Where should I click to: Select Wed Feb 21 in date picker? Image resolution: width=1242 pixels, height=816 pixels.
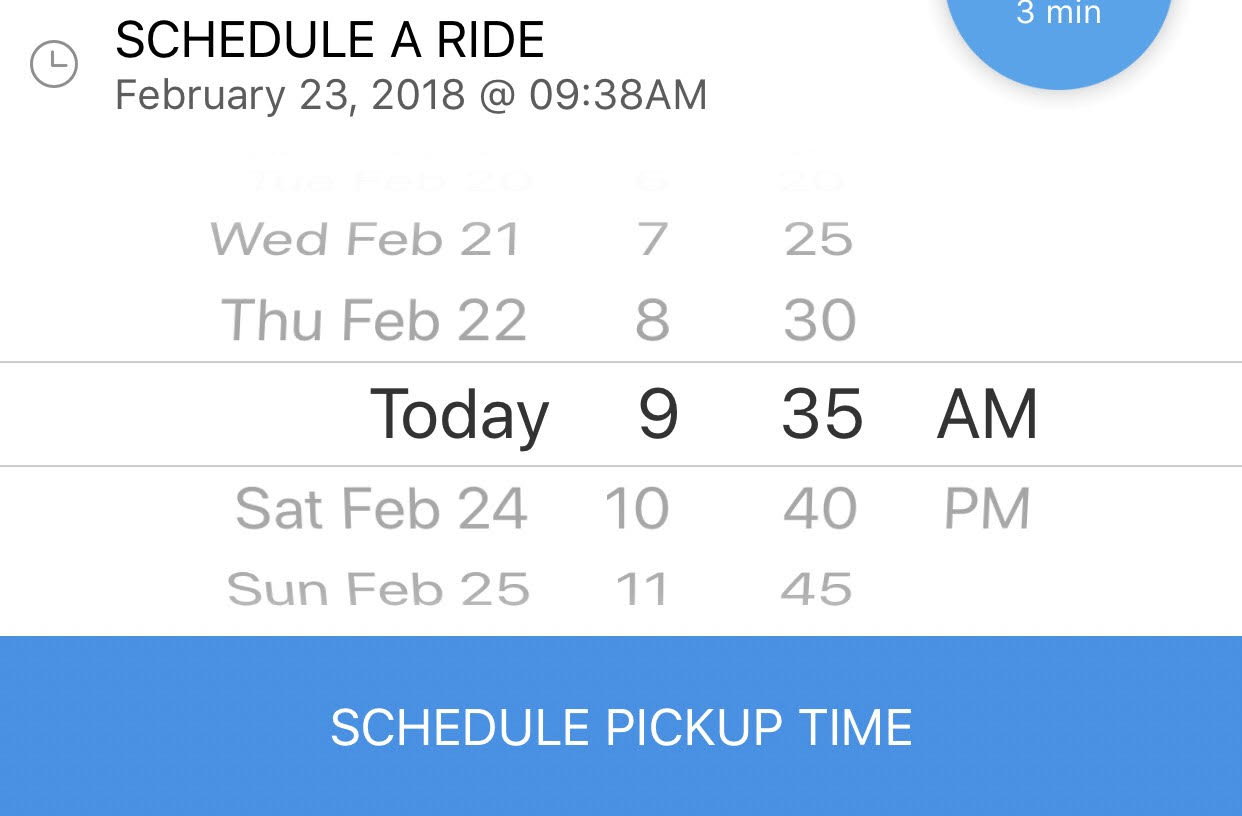[366, 240]
